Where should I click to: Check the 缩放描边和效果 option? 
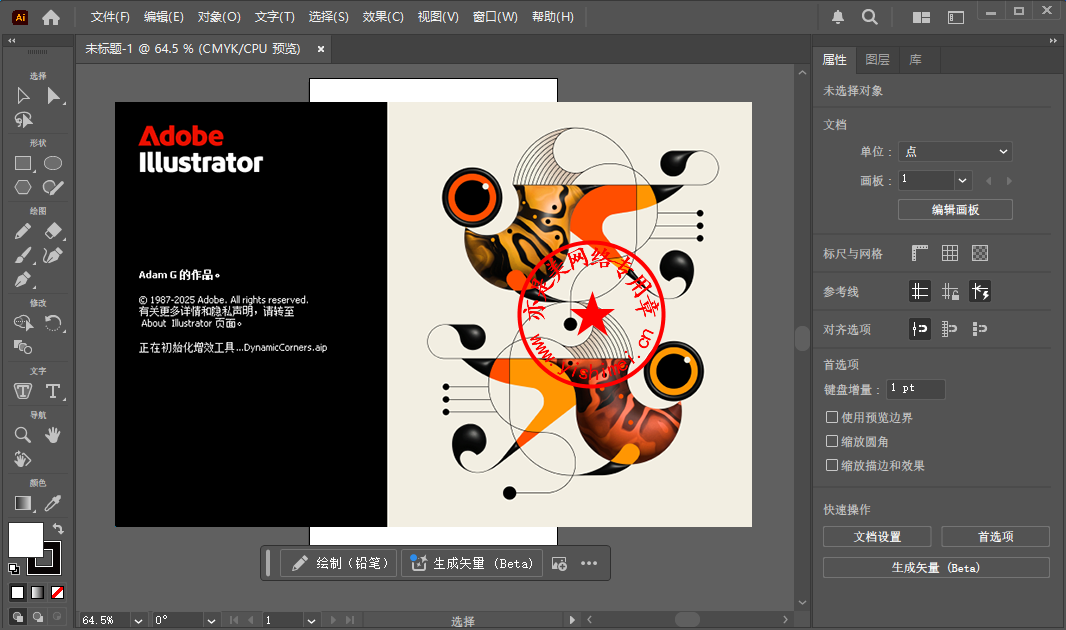[831, 465]
